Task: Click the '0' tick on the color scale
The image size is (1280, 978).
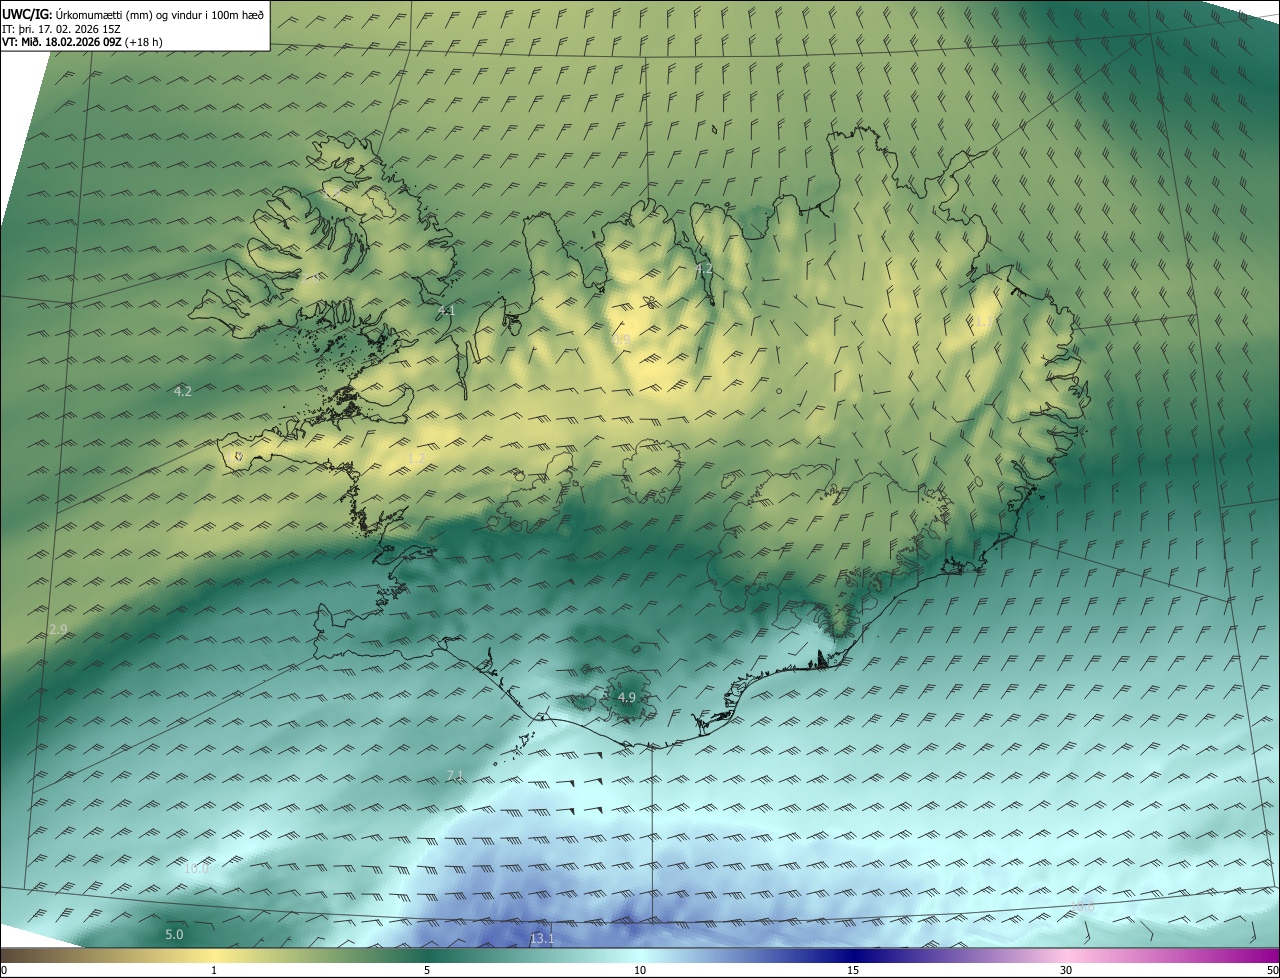Action: 4,970
